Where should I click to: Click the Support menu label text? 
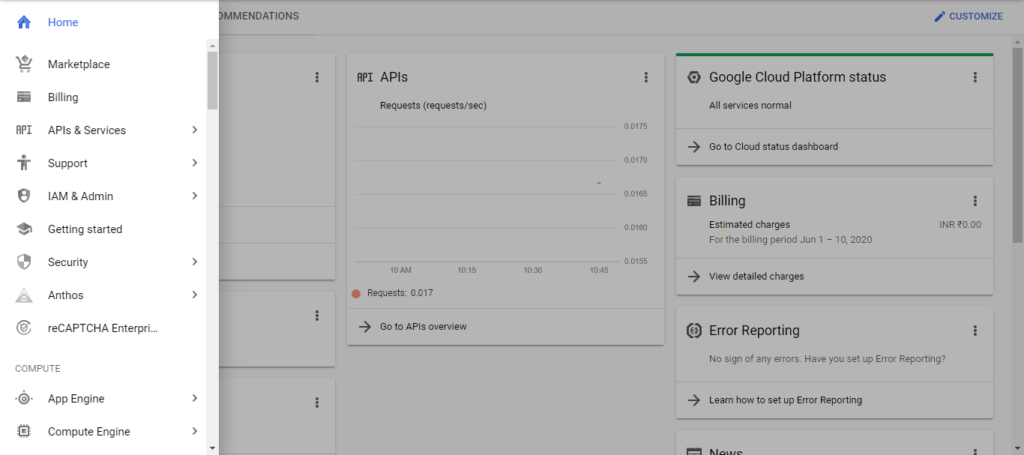click(67, 163)
